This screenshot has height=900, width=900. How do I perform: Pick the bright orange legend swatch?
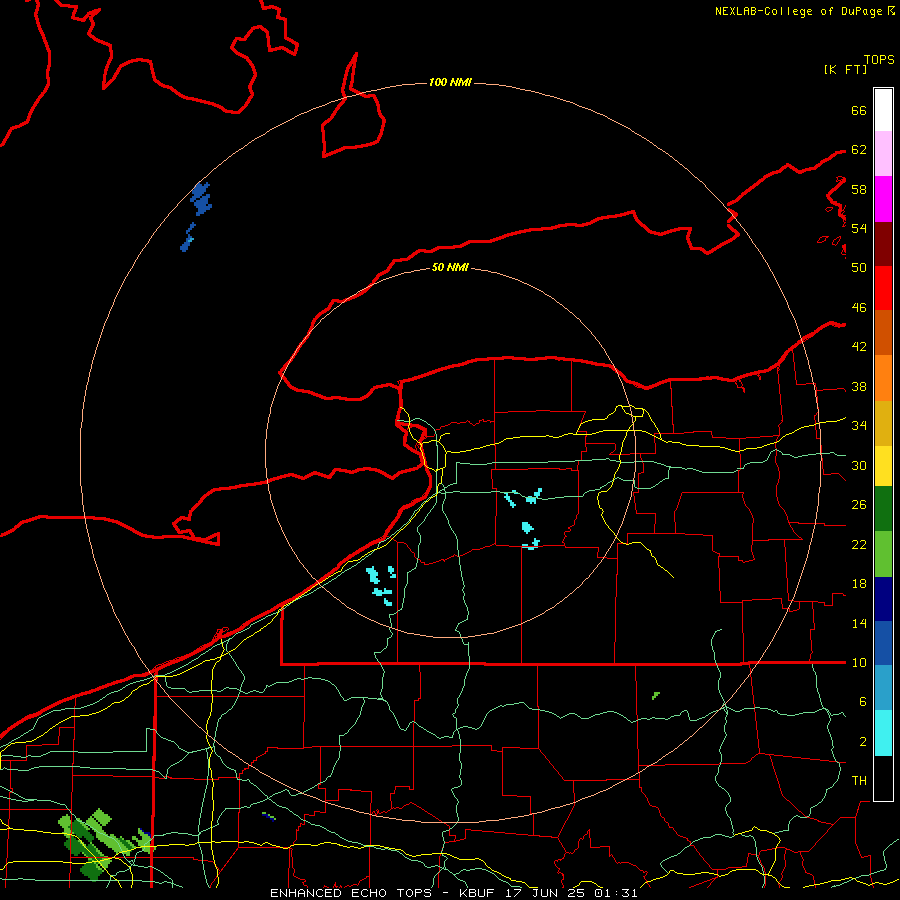[883, 378]
